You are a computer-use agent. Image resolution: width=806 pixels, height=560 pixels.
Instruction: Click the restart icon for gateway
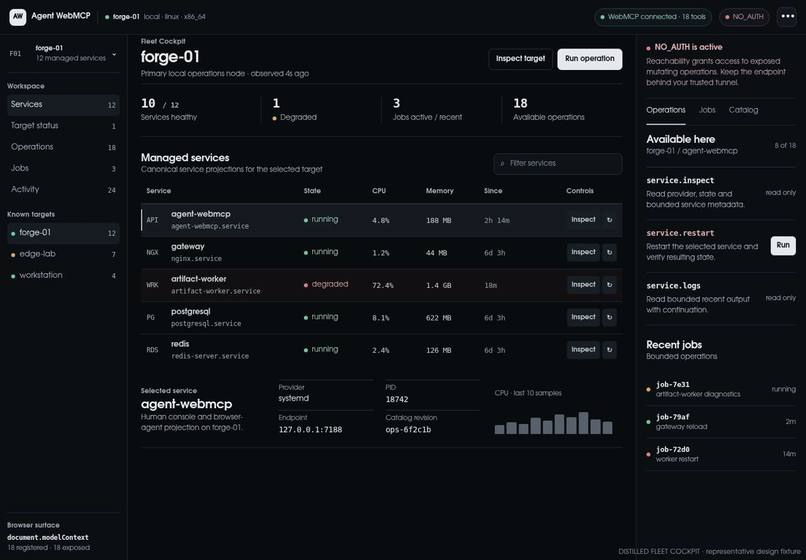tap(610, 252)
